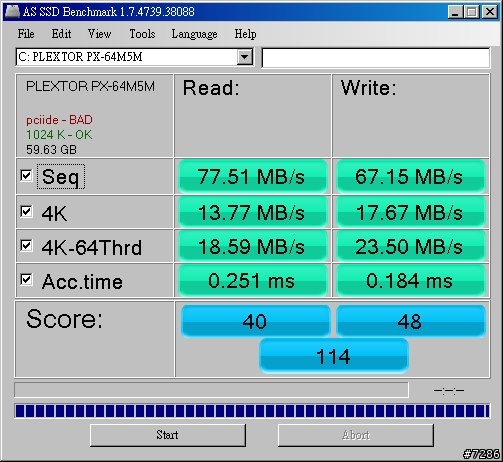Click the 4K-64Thrd read result 18.59 MB/s
The width and height of the screenshot is (503, 462).
[x=253, y=246]
